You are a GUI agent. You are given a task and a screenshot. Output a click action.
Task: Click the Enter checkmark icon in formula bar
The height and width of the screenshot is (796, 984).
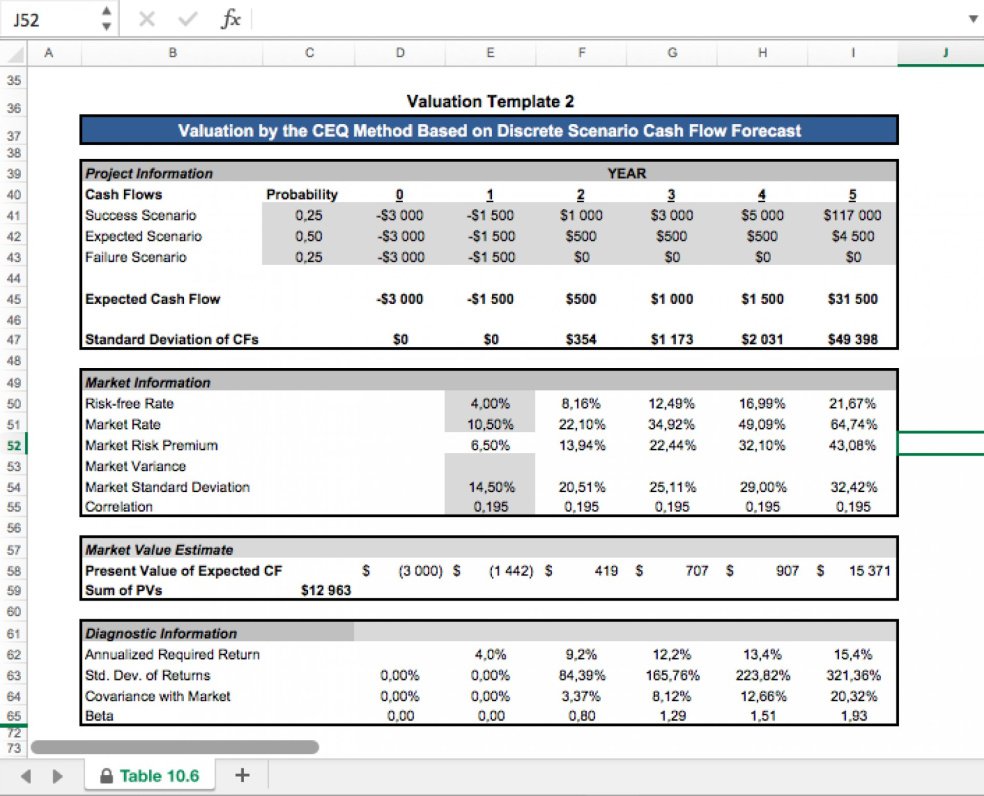tap(186, 19)
